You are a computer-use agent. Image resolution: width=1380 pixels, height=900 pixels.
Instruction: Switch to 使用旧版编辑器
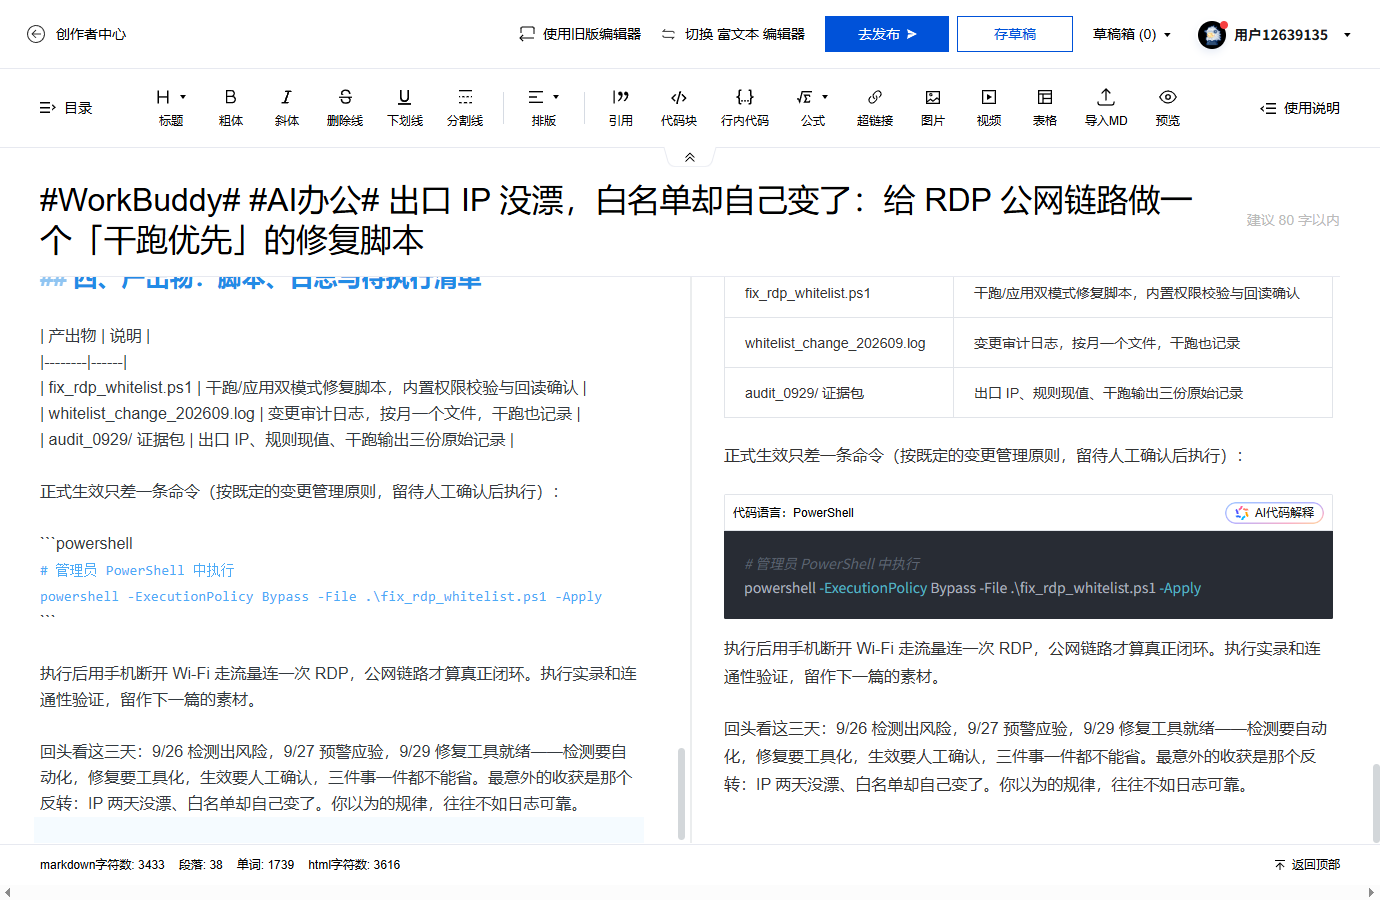point(580,34)
